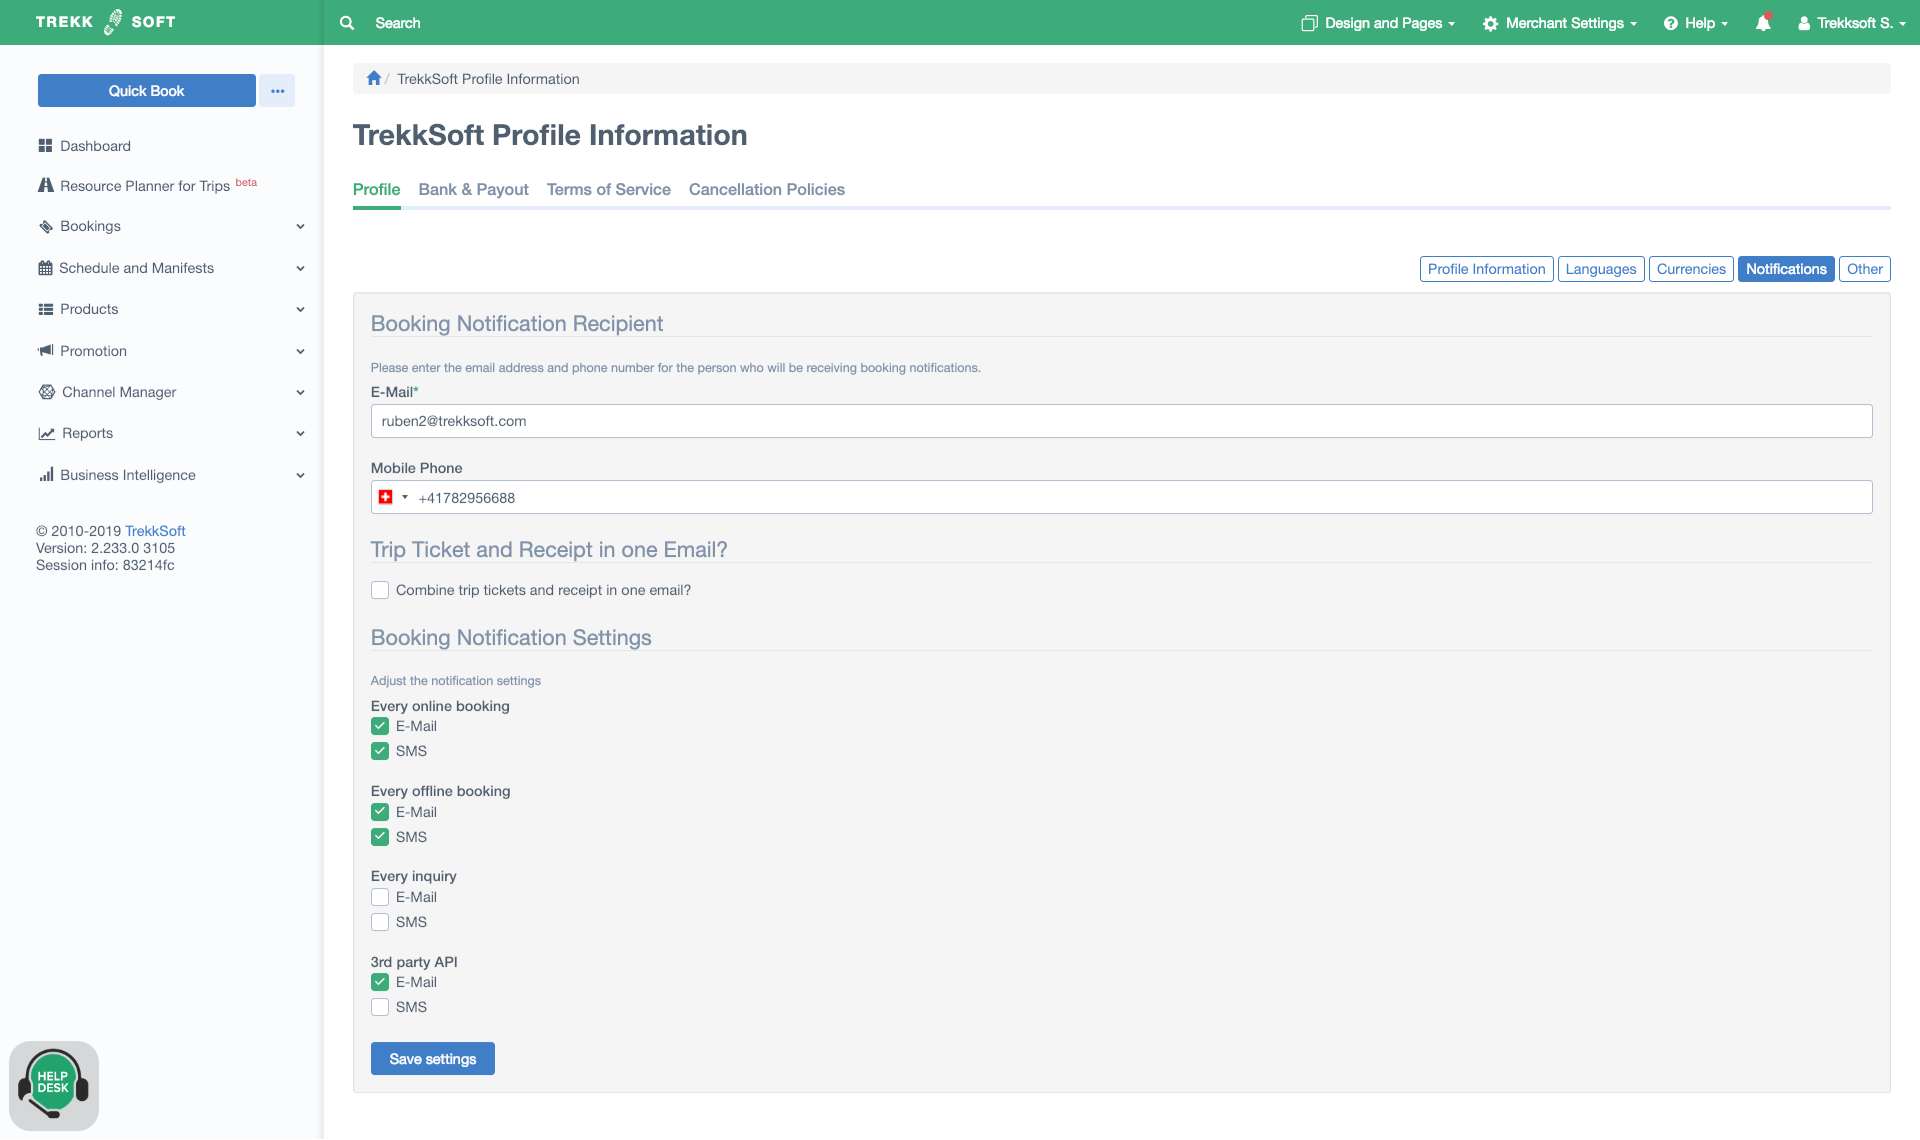Click the Swiss flag country selector
The image size is (1920, 1140).
point(386,497)
